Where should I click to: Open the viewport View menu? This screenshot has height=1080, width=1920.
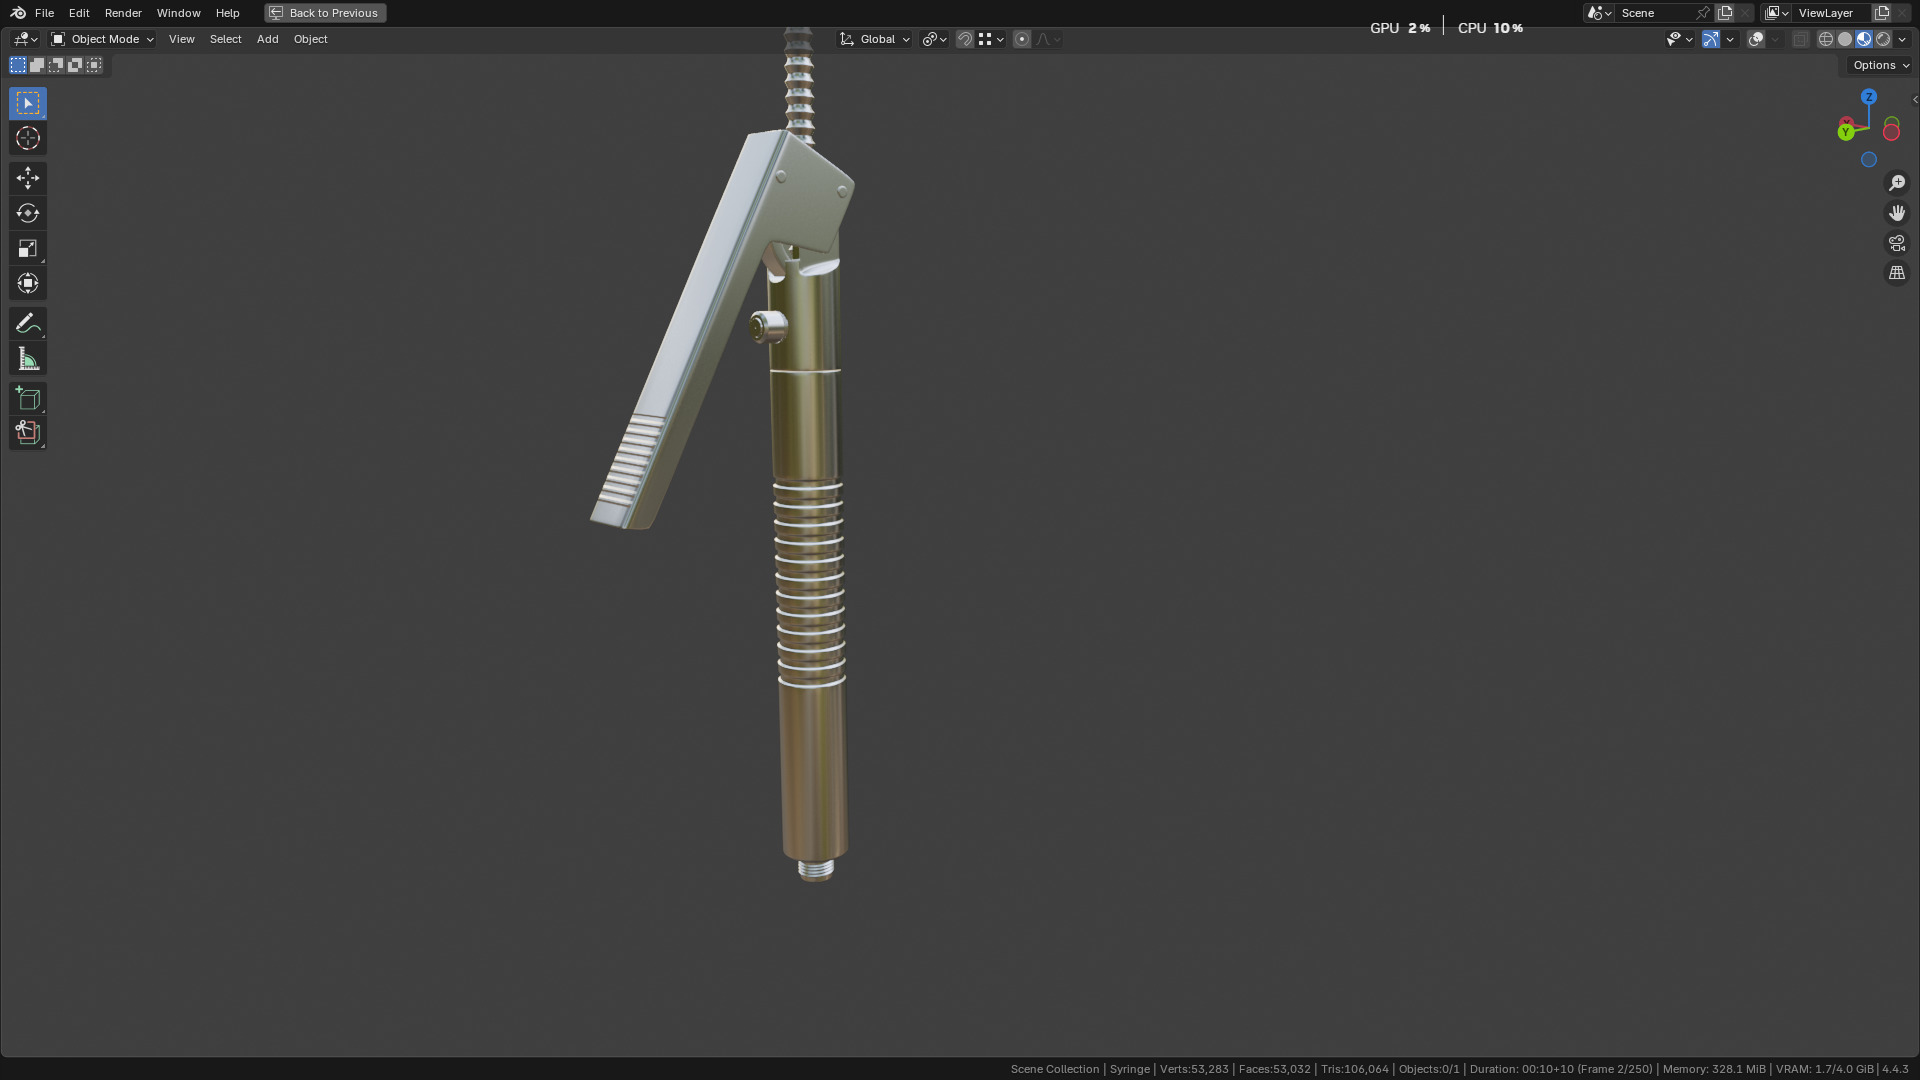(x=181, y=39)
